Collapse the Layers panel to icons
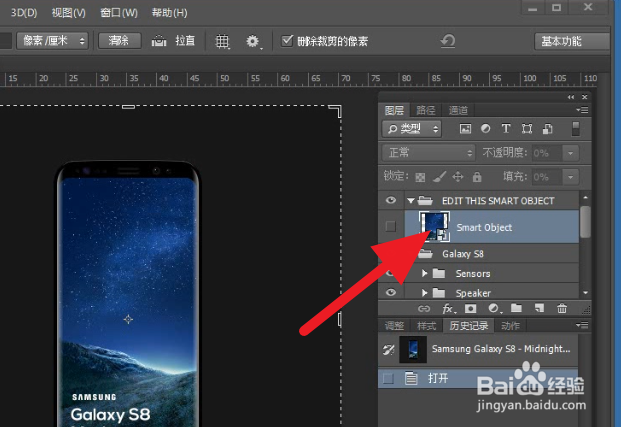Image resolution: width=621 pixels, height=427 pixels. click(x=571, y=97)
